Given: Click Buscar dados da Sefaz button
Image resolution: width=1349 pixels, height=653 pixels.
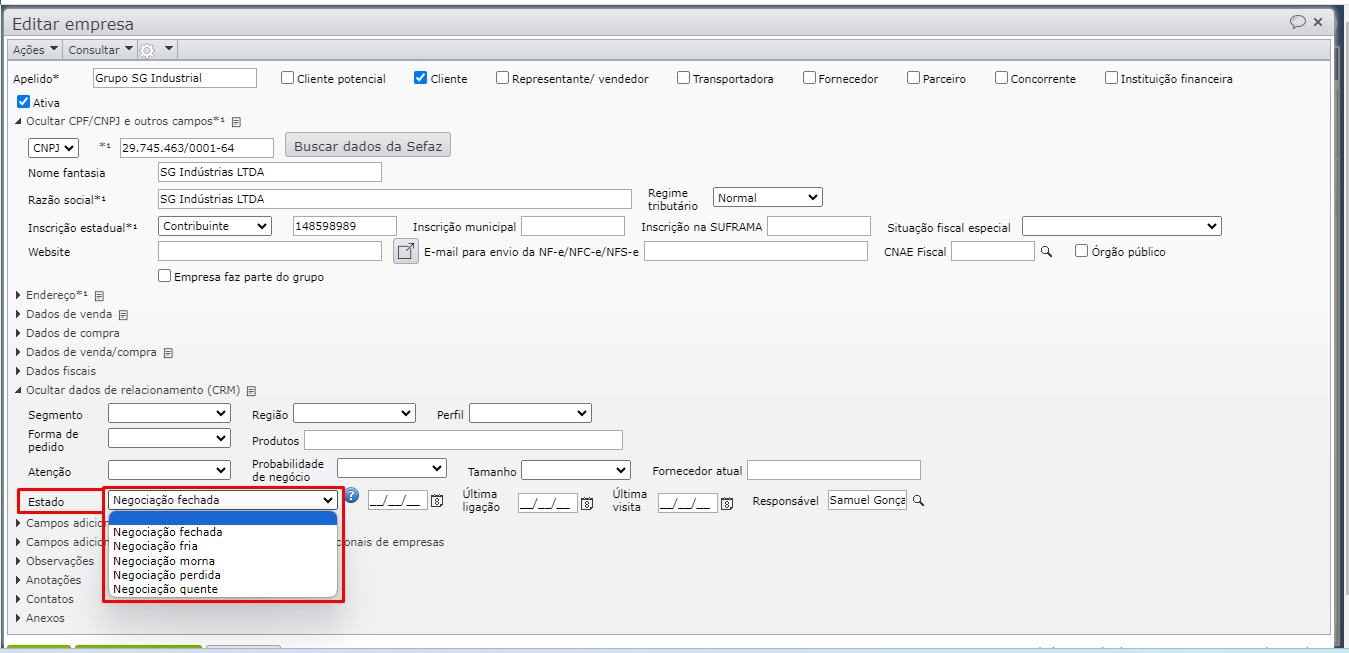Looking at the screenshot, I should 368,146.
